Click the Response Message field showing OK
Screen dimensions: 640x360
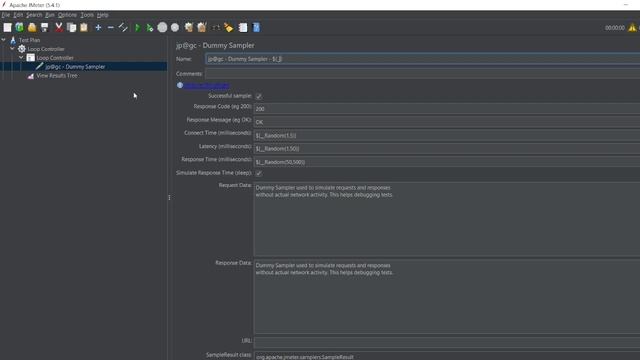coord(447,122)
